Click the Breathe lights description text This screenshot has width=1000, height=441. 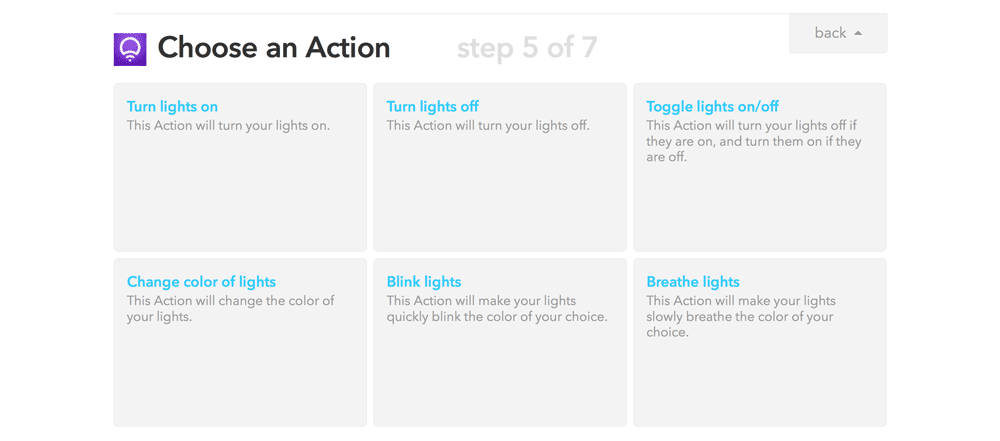click(x=740, y=317)
